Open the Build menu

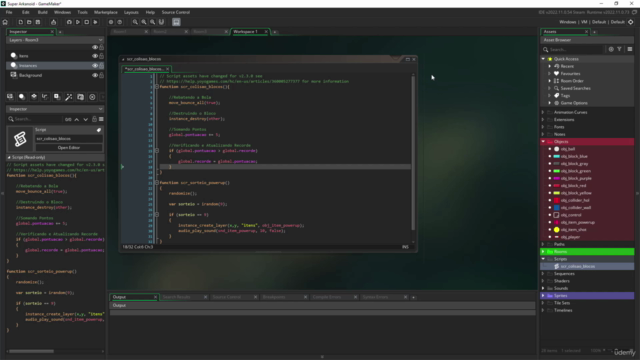(x=42, y=12)
